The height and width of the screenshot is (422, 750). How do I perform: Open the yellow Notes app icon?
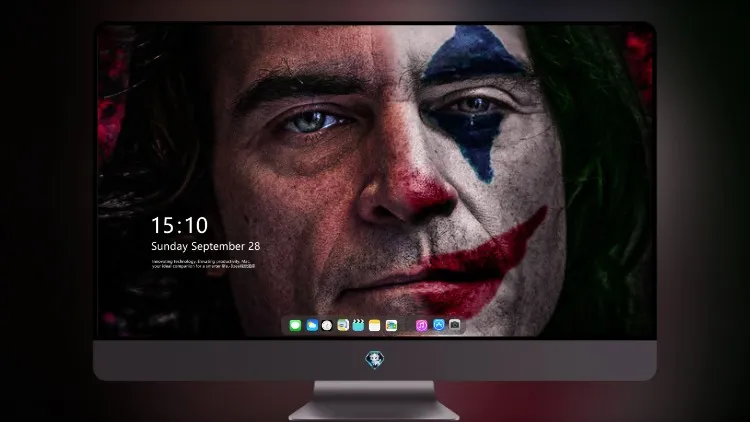(375, 325)
